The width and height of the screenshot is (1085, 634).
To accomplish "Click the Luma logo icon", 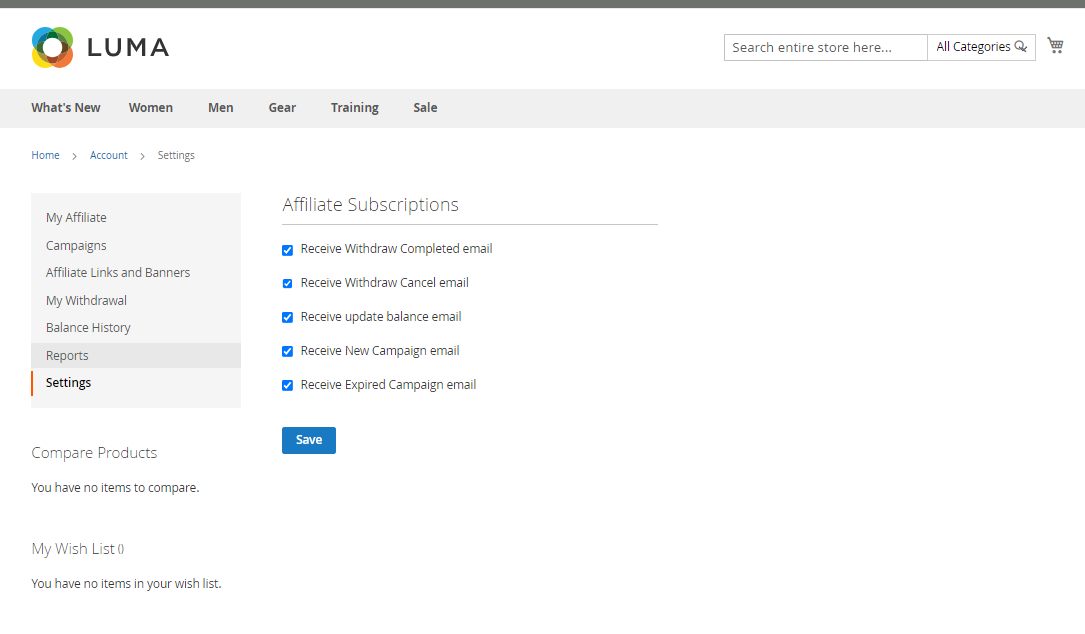I will pyautogui.click(x=52, y=47).
